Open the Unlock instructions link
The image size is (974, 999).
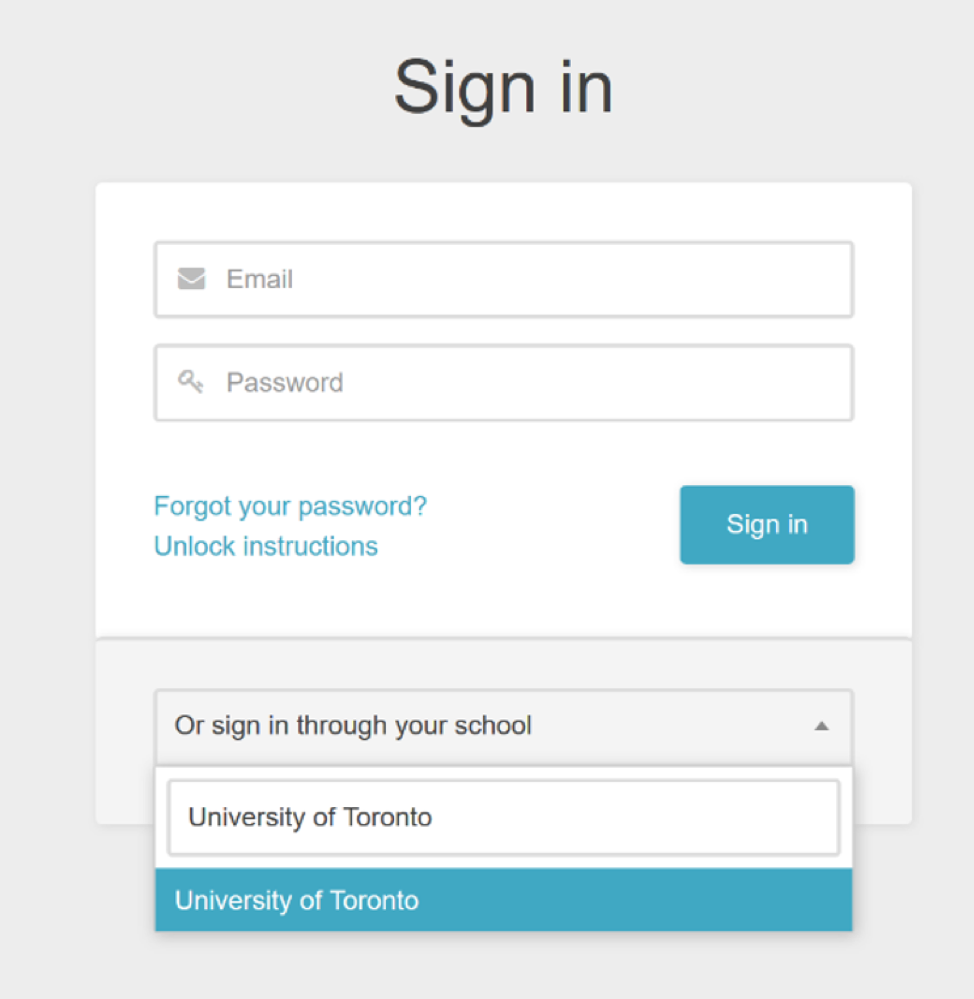coord(266,547)
